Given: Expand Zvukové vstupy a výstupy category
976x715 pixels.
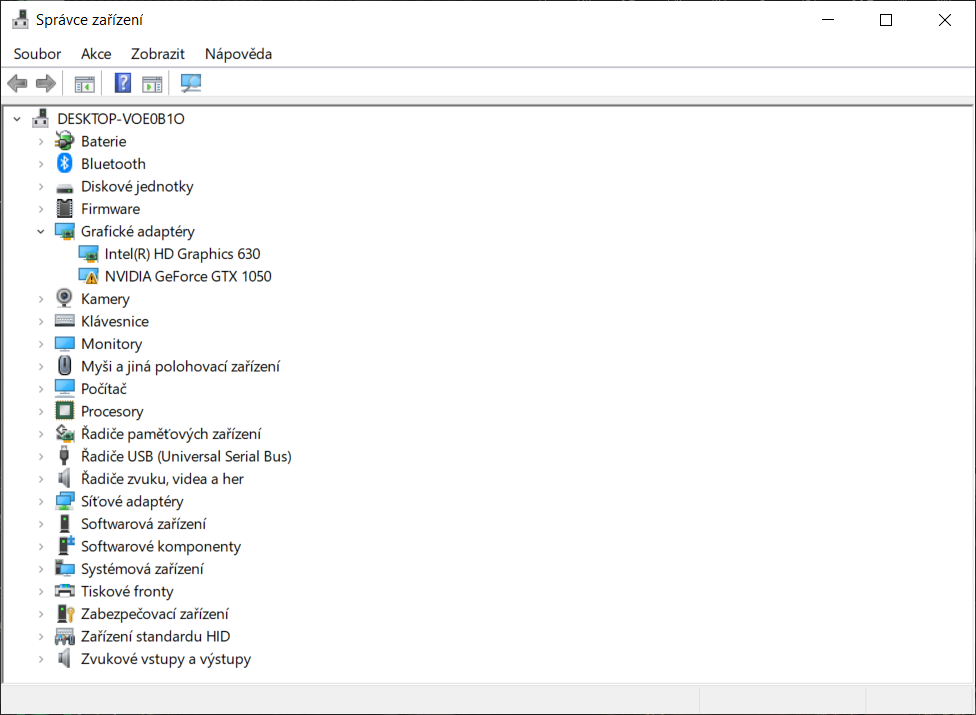Looking at the screenshot, I should [41, 659].
